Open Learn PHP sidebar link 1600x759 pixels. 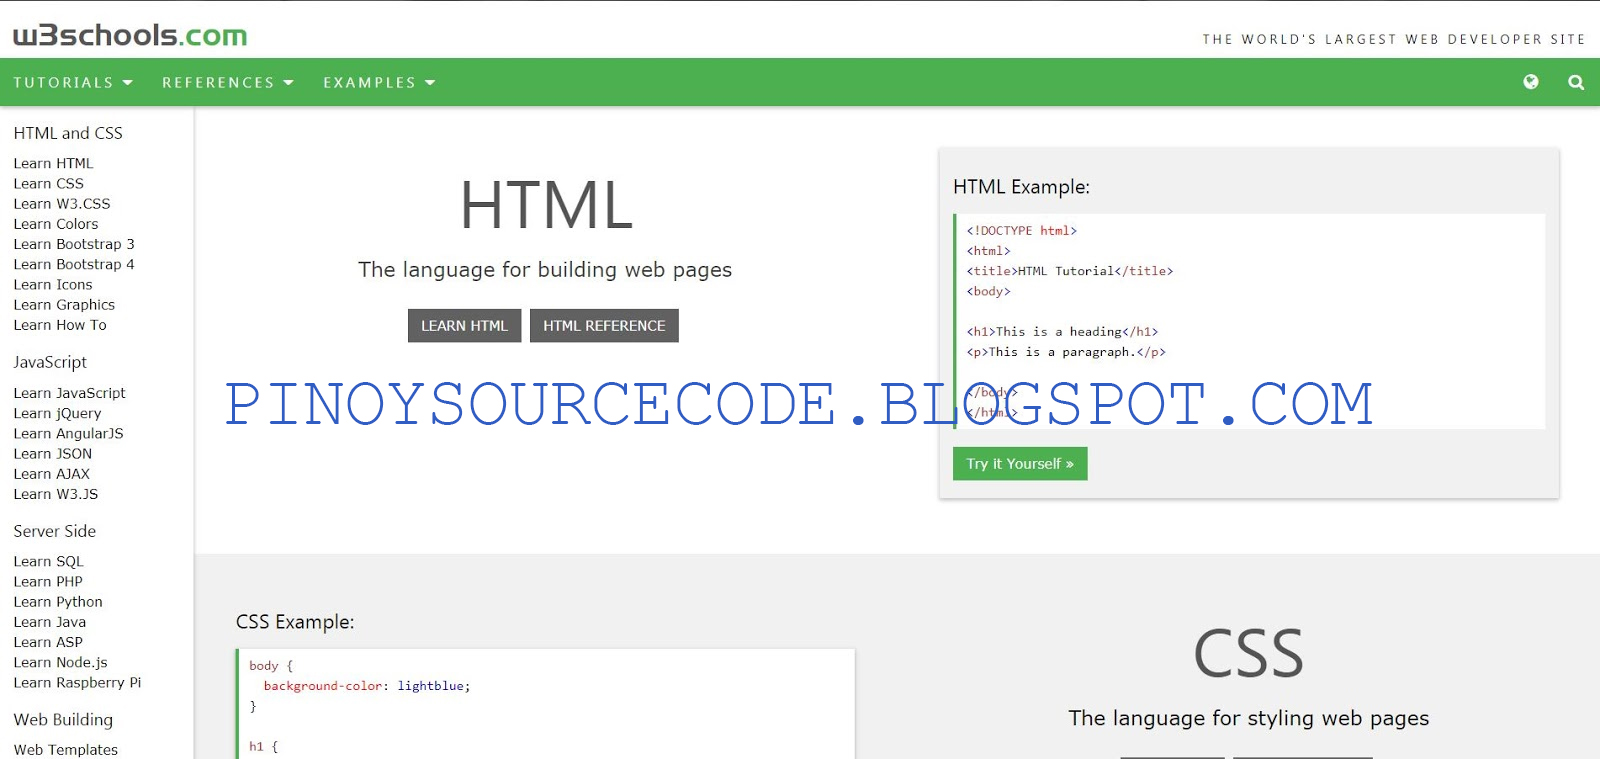[x=48, y=581]
